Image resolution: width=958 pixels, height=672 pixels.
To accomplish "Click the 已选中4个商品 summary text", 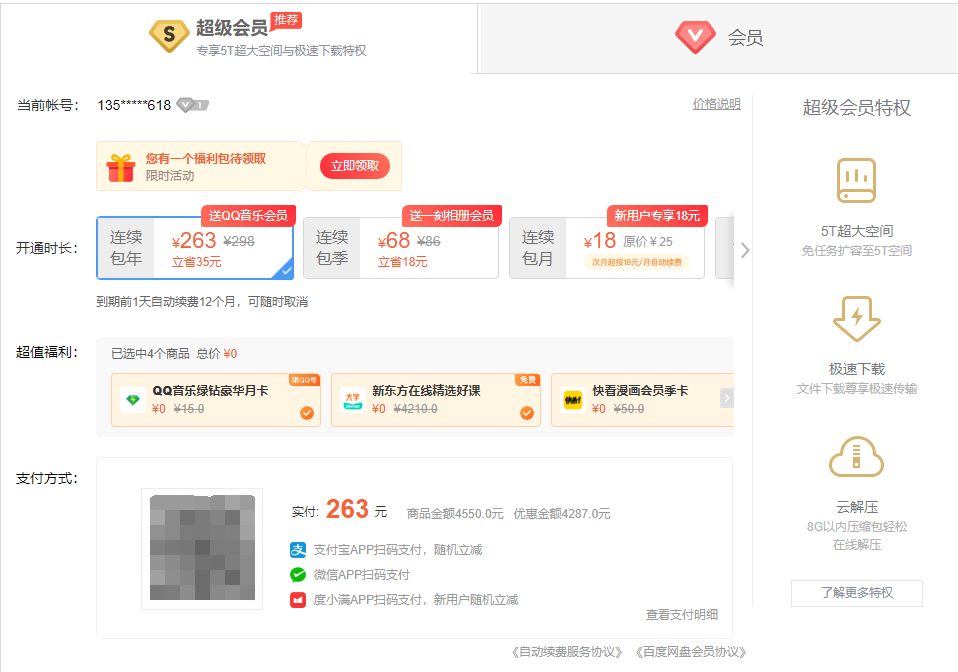I will pyautogui.click(x=150, y=354).
